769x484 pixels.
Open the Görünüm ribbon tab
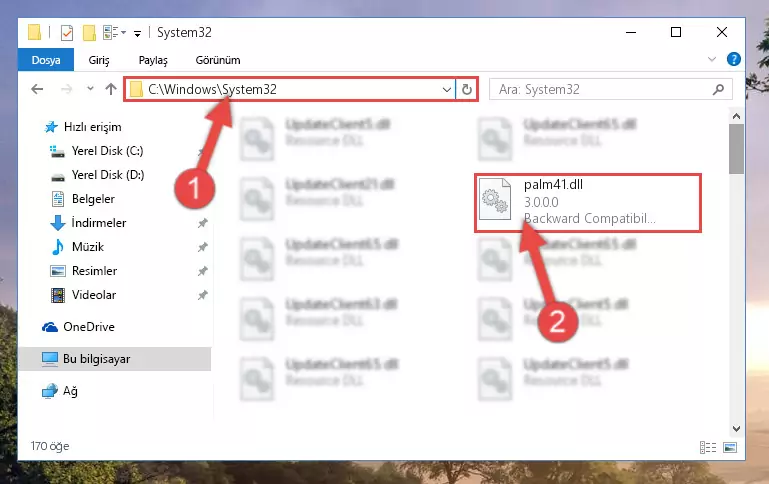pos(218,60)
